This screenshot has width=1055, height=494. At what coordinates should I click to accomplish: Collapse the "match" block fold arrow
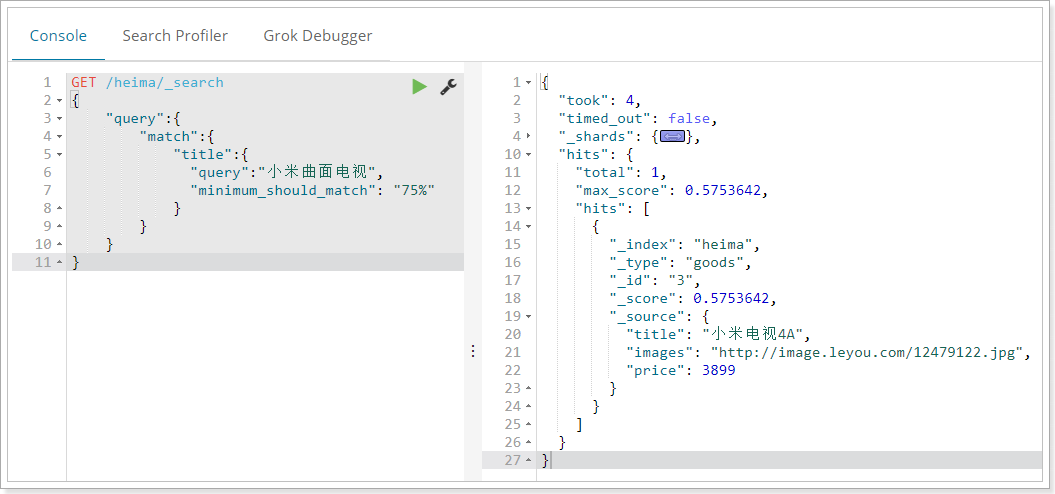[x=59, y=137]
